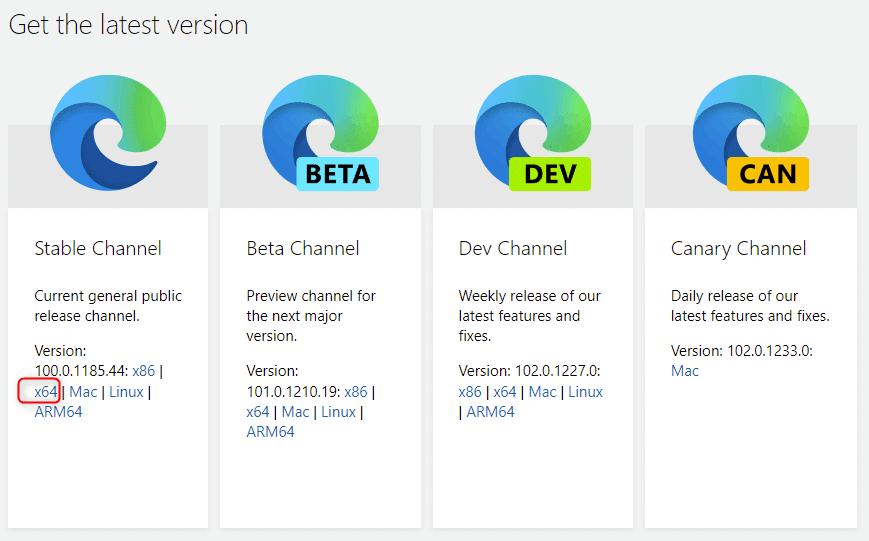Screen dimensions: 869x541
Task: Get the Dev channel ARM64 driver
Action: [x=490, y=411]
